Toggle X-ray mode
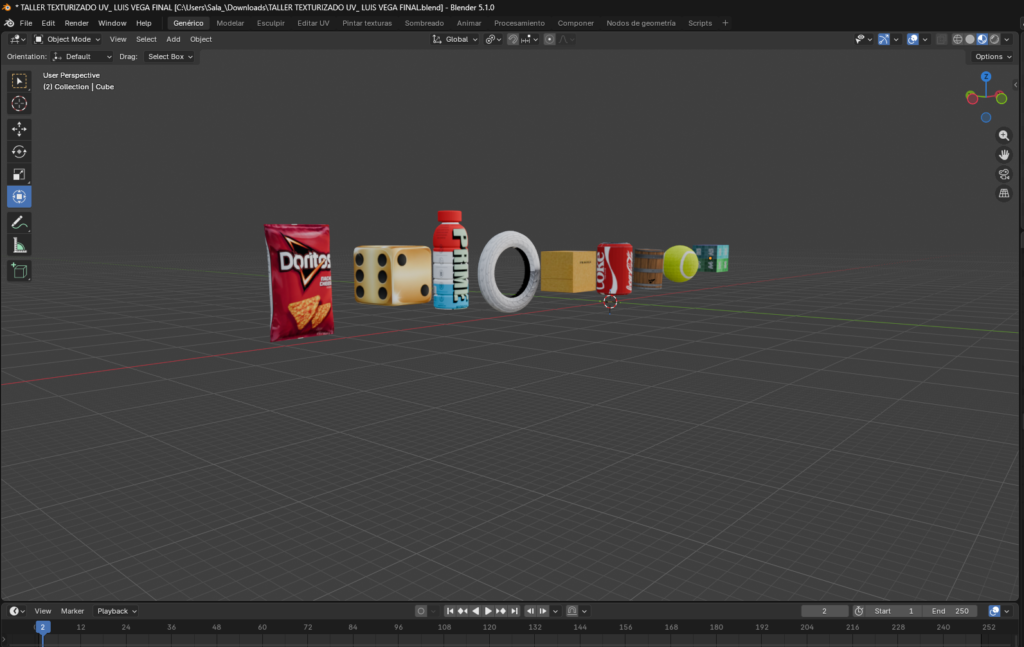 click(940, 39)
